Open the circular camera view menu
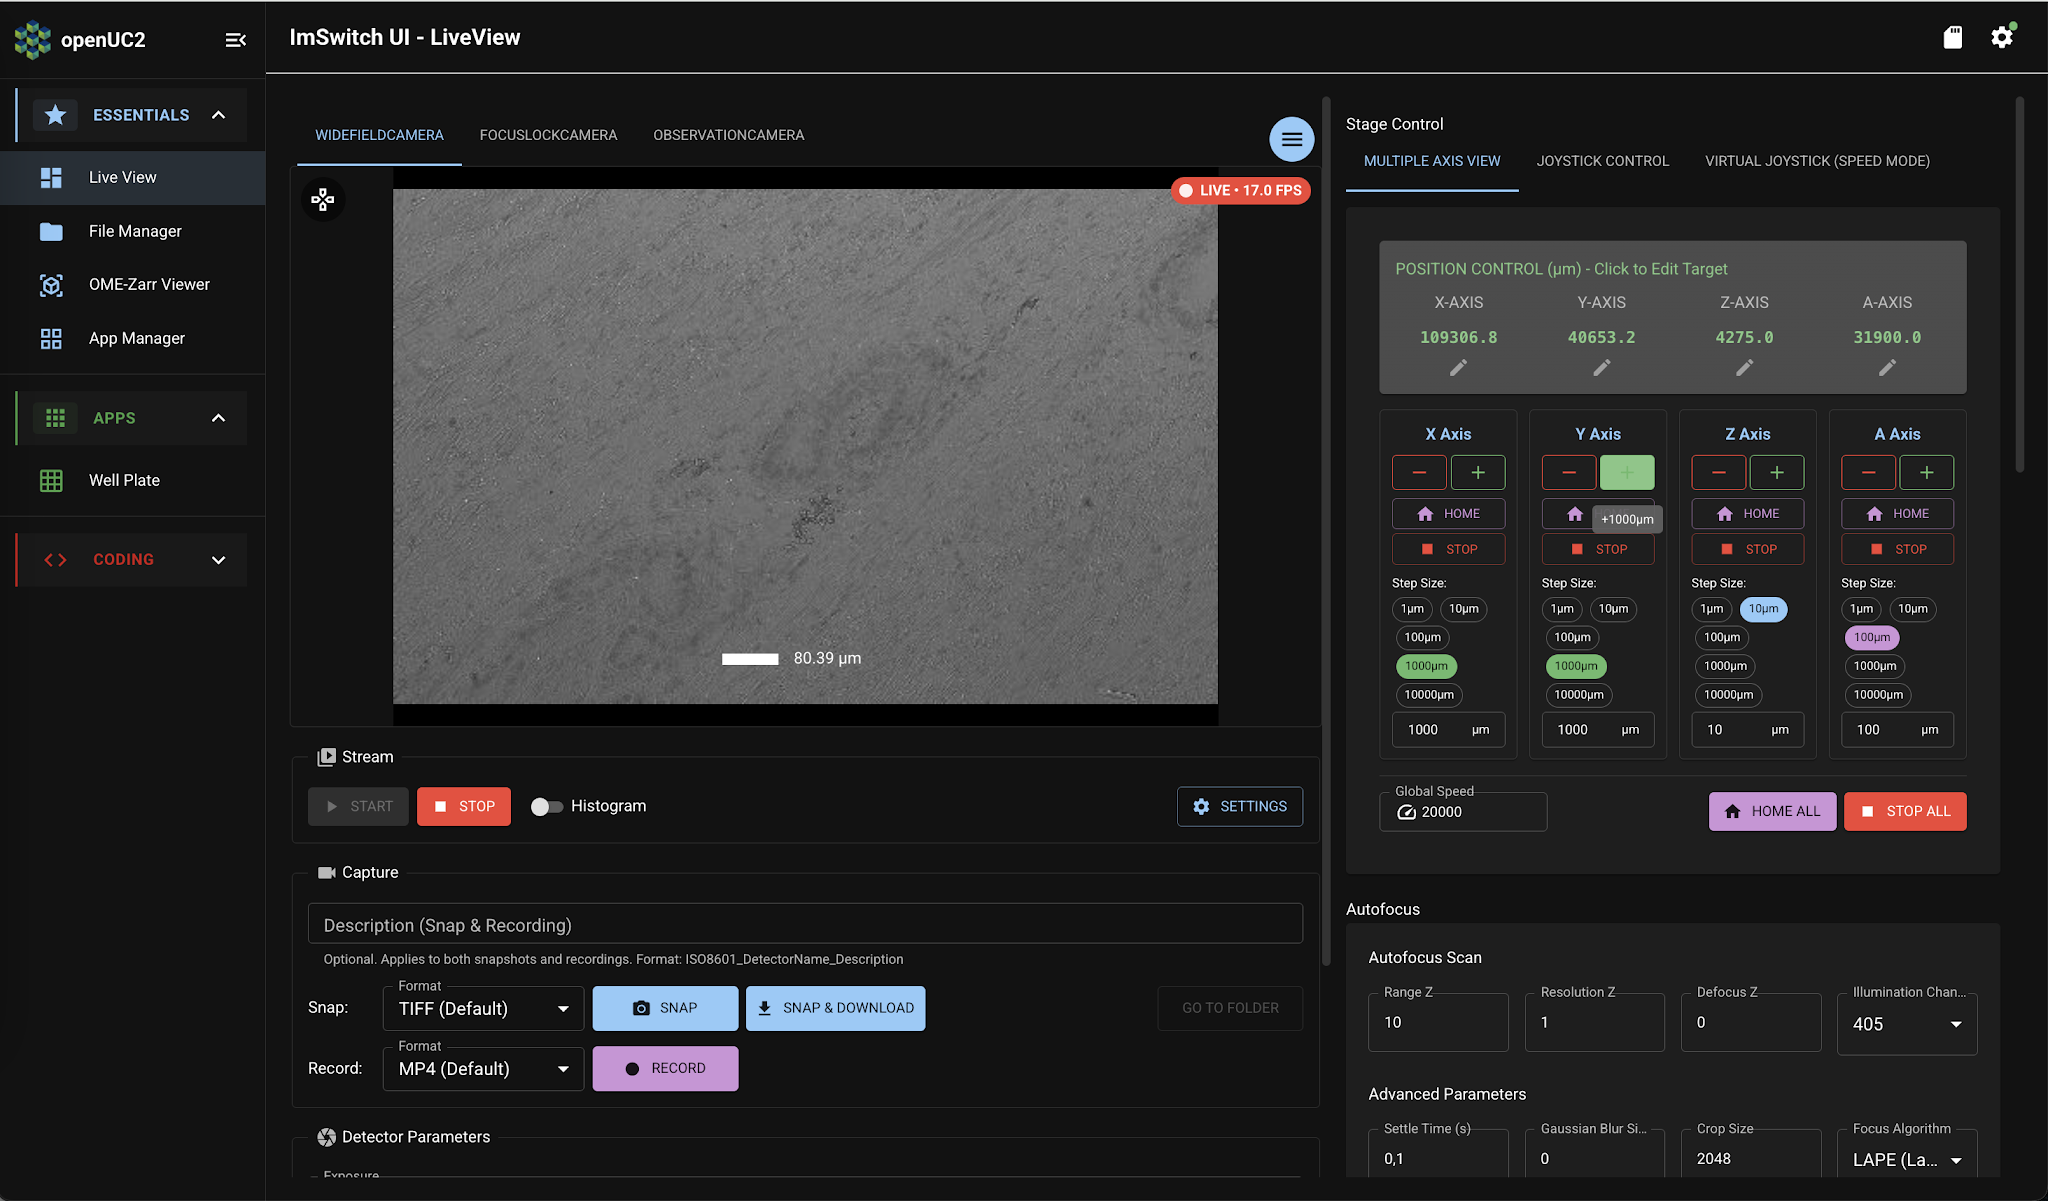The width and height of the screenshot is (2048, 1201). [x=1291, y=139]
